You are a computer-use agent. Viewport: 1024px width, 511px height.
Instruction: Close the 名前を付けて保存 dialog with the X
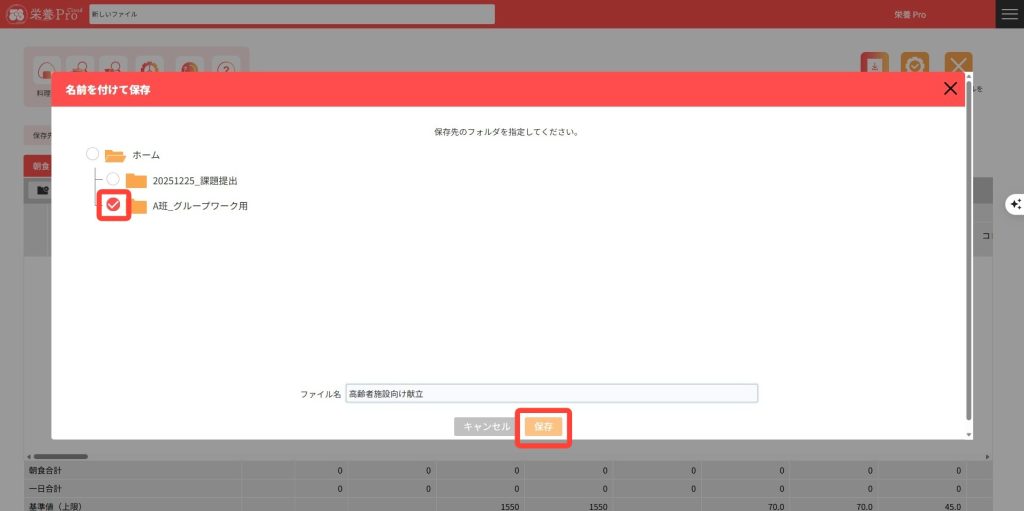point(950,89)
